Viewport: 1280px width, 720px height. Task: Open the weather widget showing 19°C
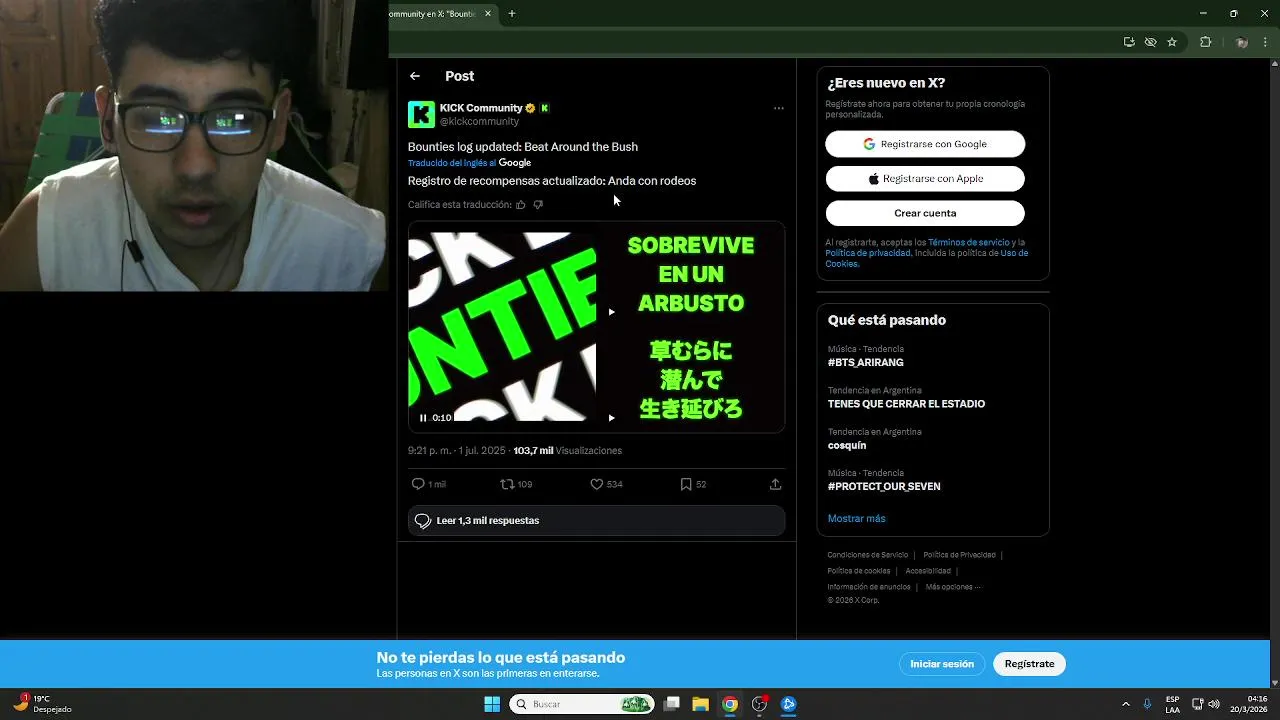pyautogui.click(x=41, y=704)
